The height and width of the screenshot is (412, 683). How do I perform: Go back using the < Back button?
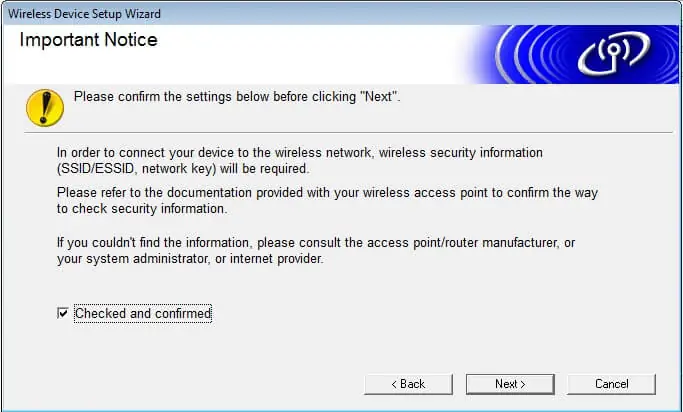pyautogui.click(x=408, y=384)
